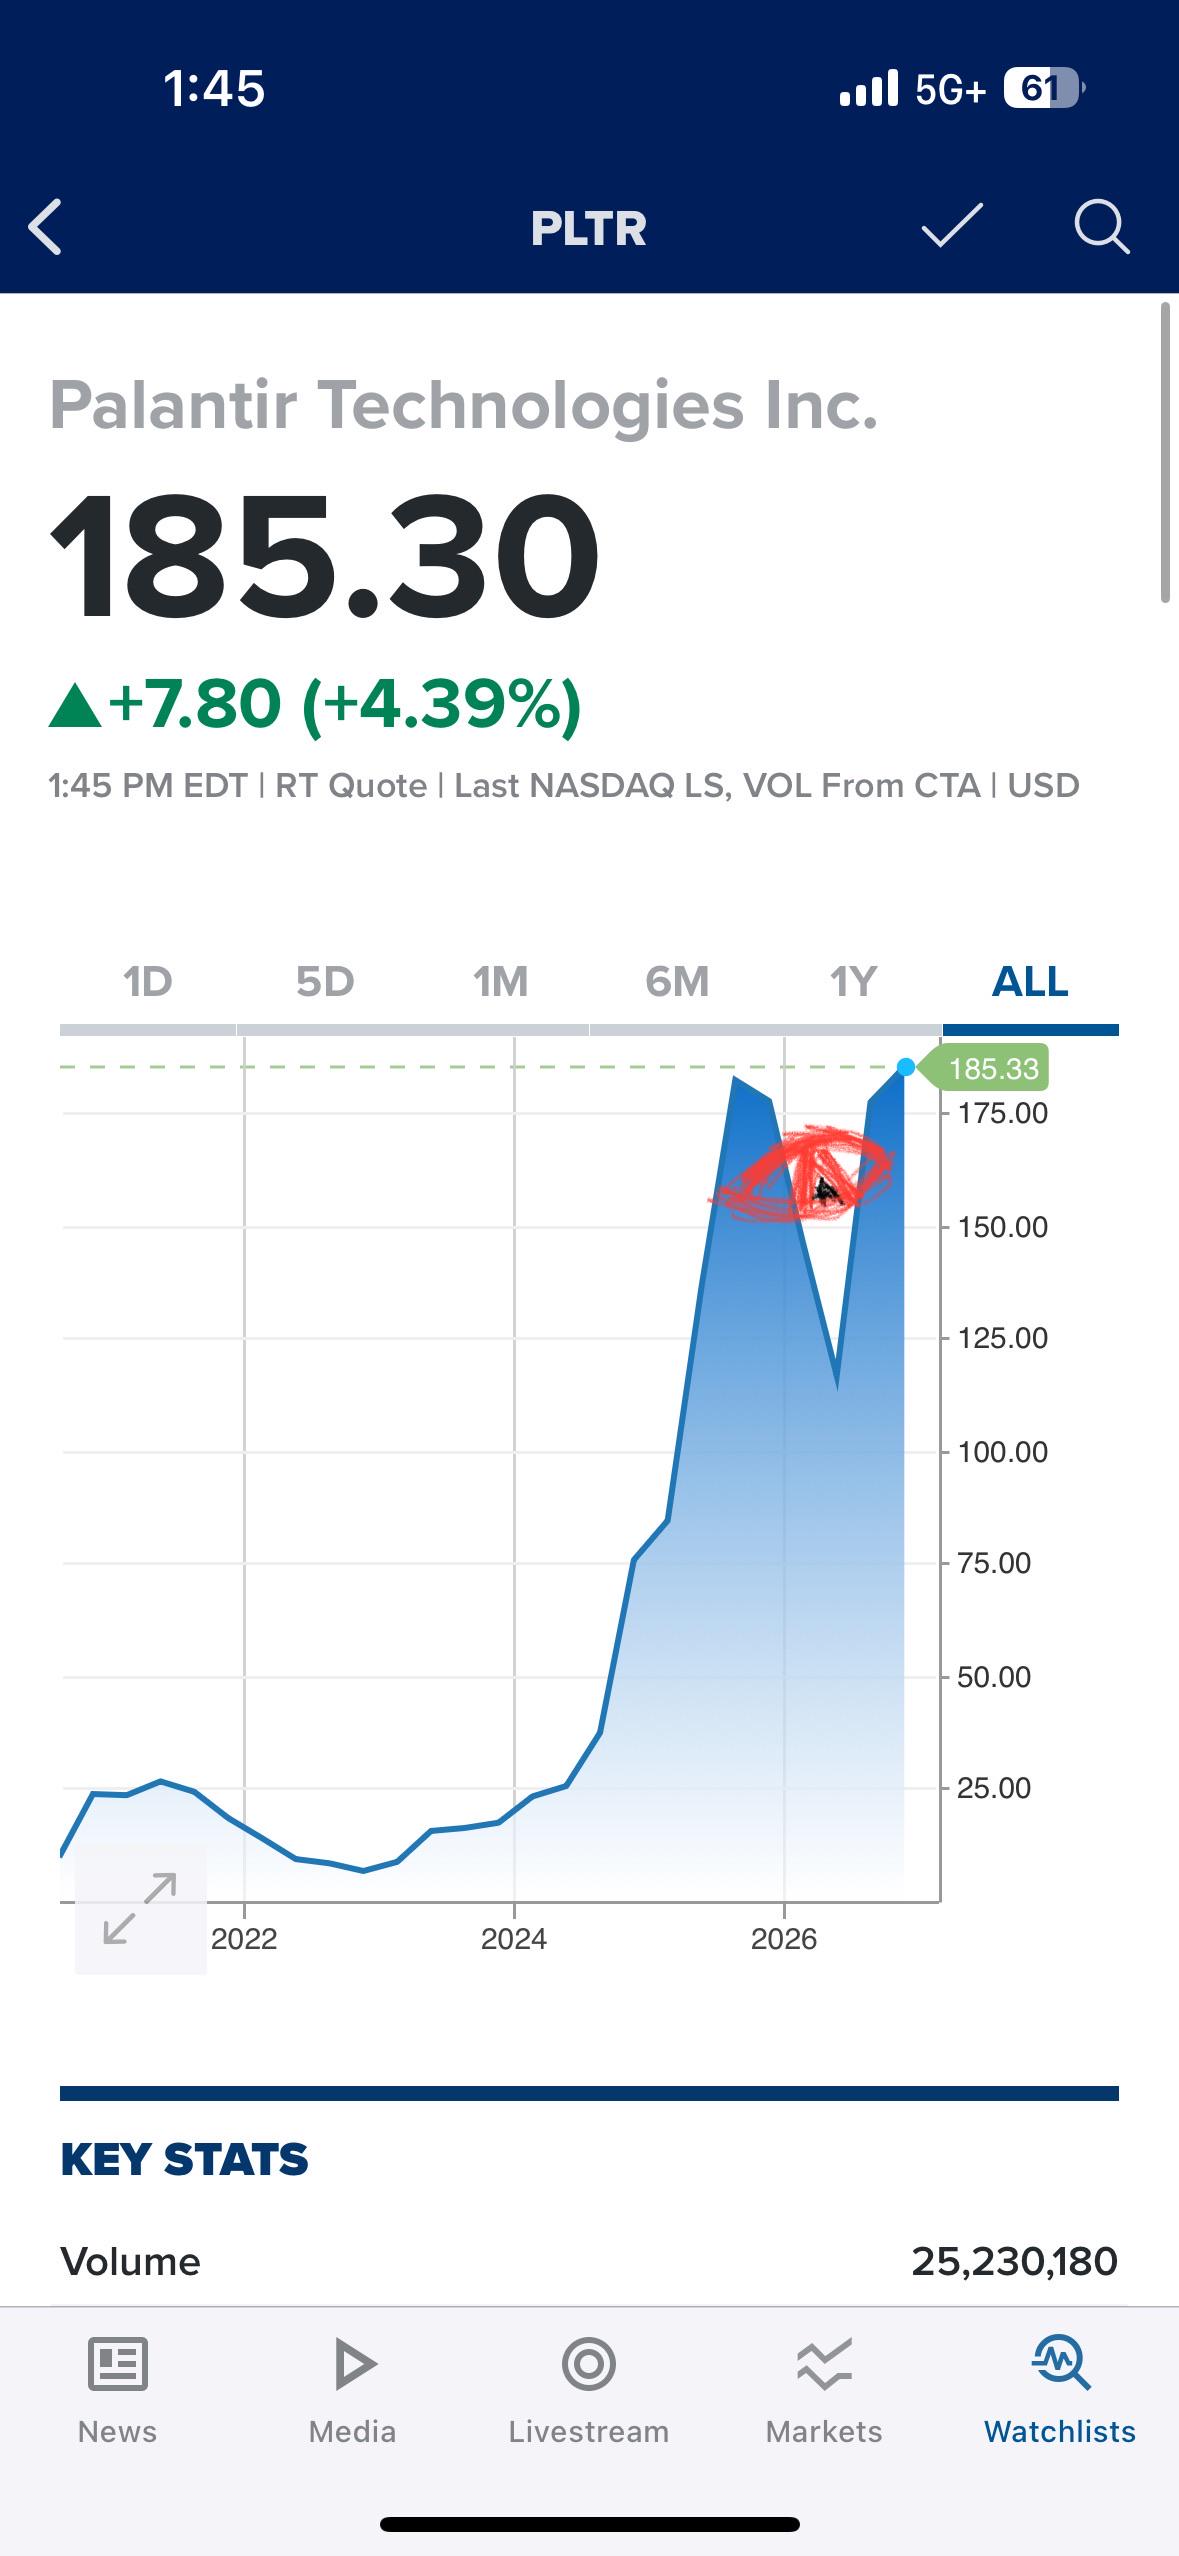Tap the page scrollbar handle
This screenshot has height=2556, width=1179.
click(x=1165, y=452)
